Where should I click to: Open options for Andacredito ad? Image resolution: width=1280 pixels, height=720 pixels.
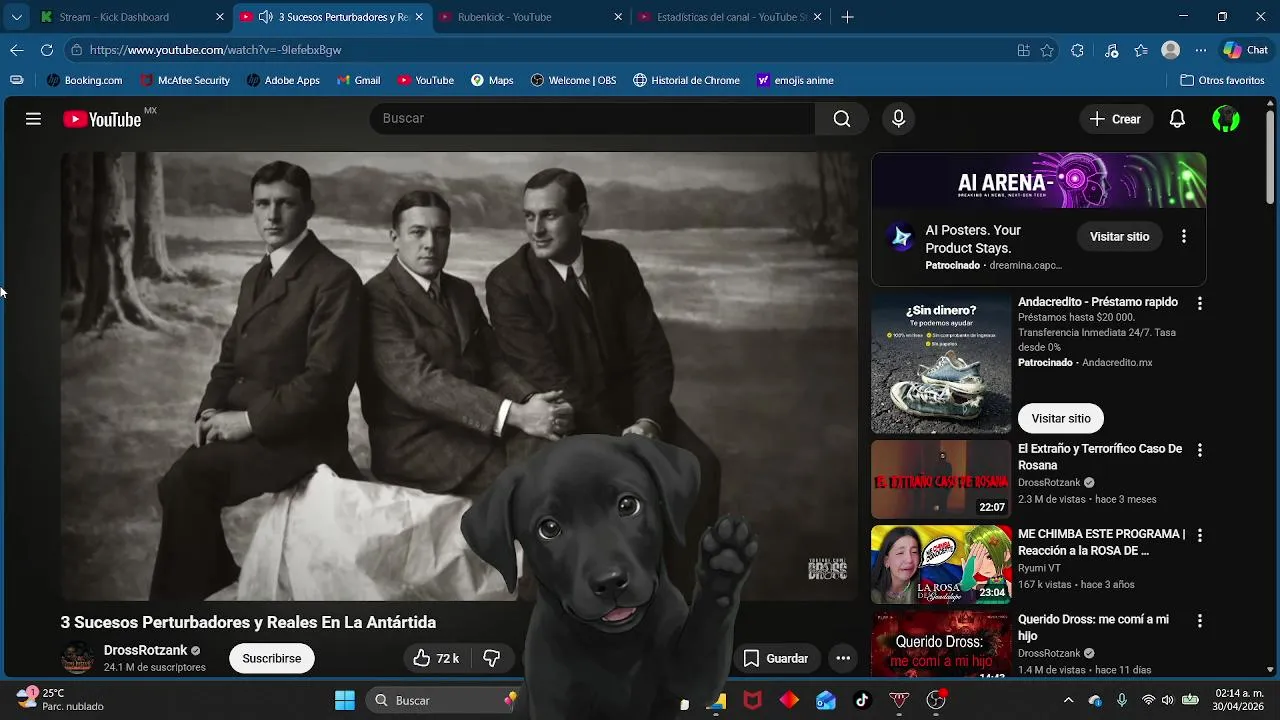click(x=1200, y=303)
